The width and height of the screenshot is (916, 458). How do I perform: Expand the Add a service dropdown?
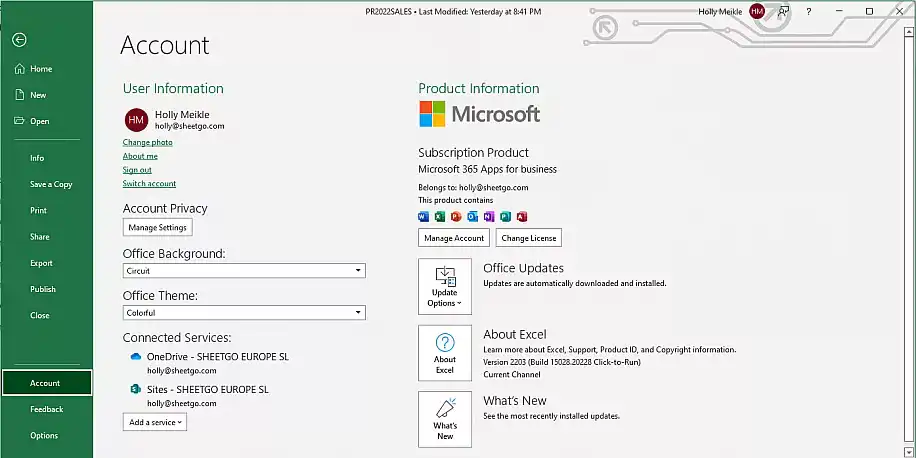155,422
